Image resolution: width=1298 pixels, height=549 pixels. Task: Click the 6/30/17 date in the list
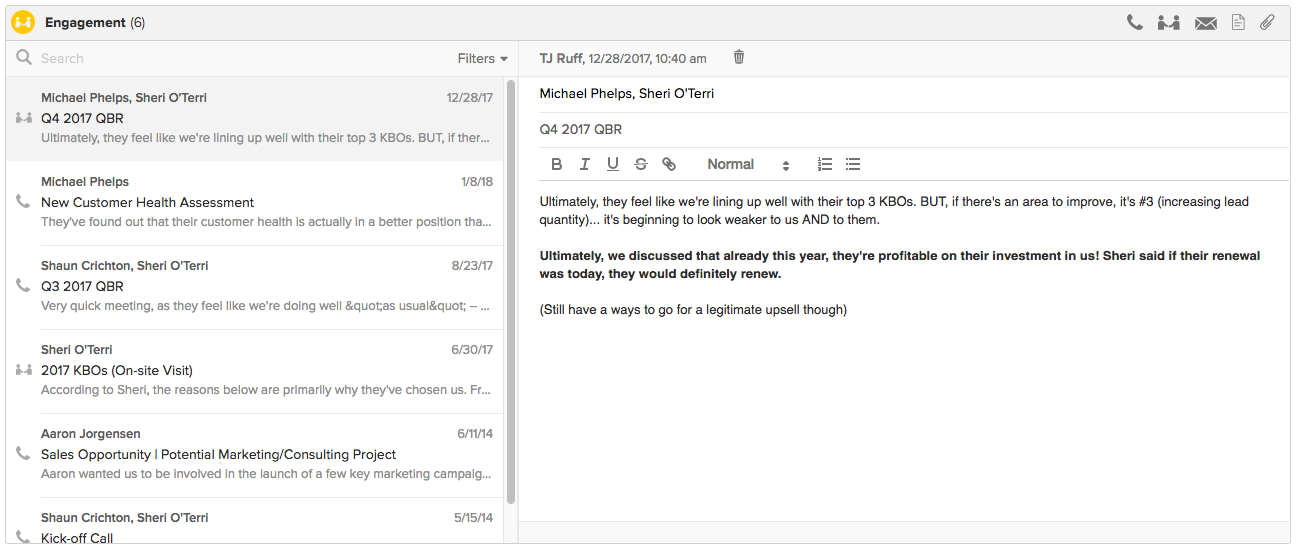click(472, 350)
